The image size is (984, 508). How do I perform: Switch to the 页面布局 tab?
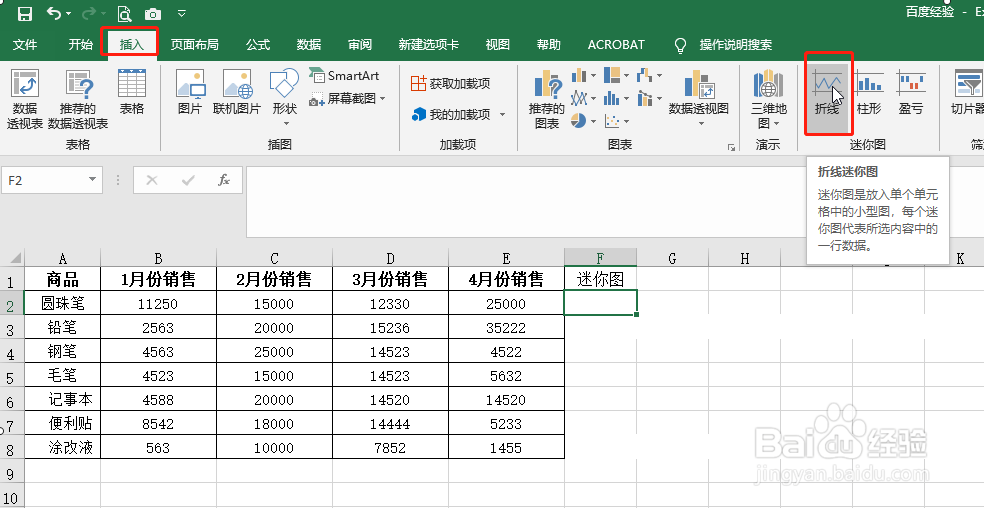pos(195,45)
